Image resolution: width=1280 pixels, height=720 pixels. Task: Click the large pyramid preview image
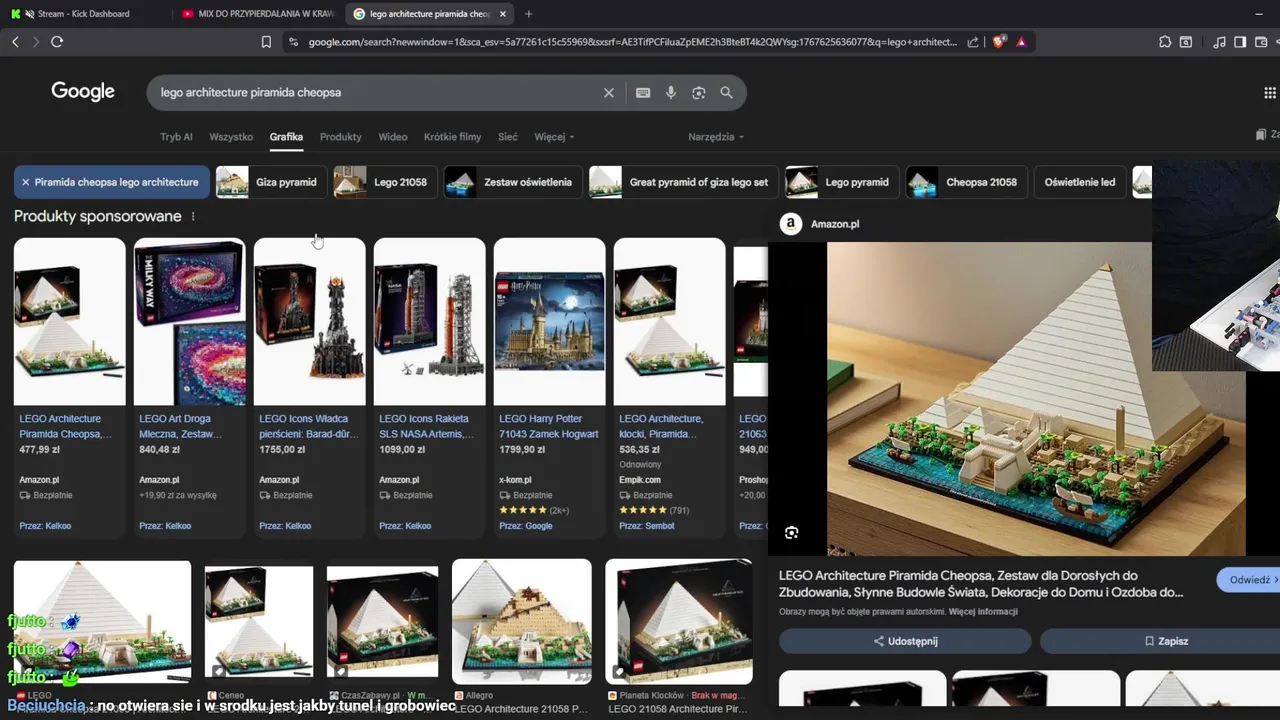pyautogui.click(x=1036, y=398)
